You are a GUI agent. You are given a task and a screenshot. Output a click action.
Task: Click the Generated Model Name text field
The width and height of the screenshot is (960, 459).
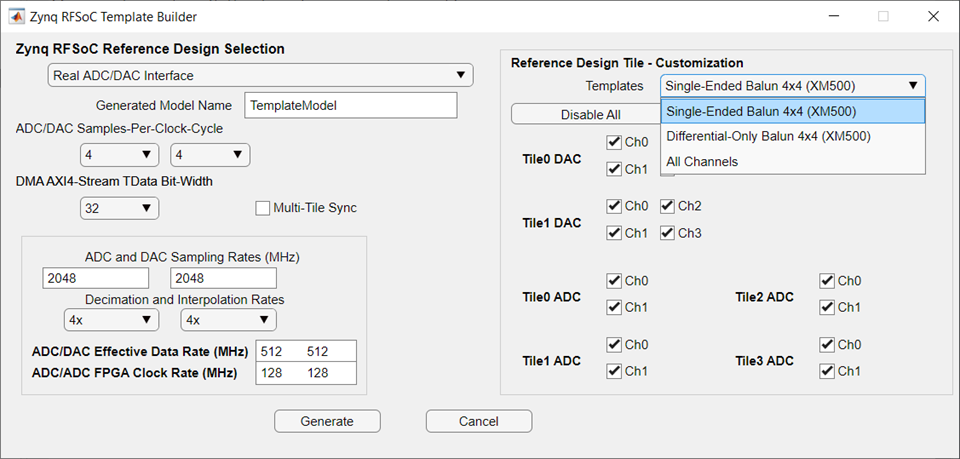[x=350, y=105]
